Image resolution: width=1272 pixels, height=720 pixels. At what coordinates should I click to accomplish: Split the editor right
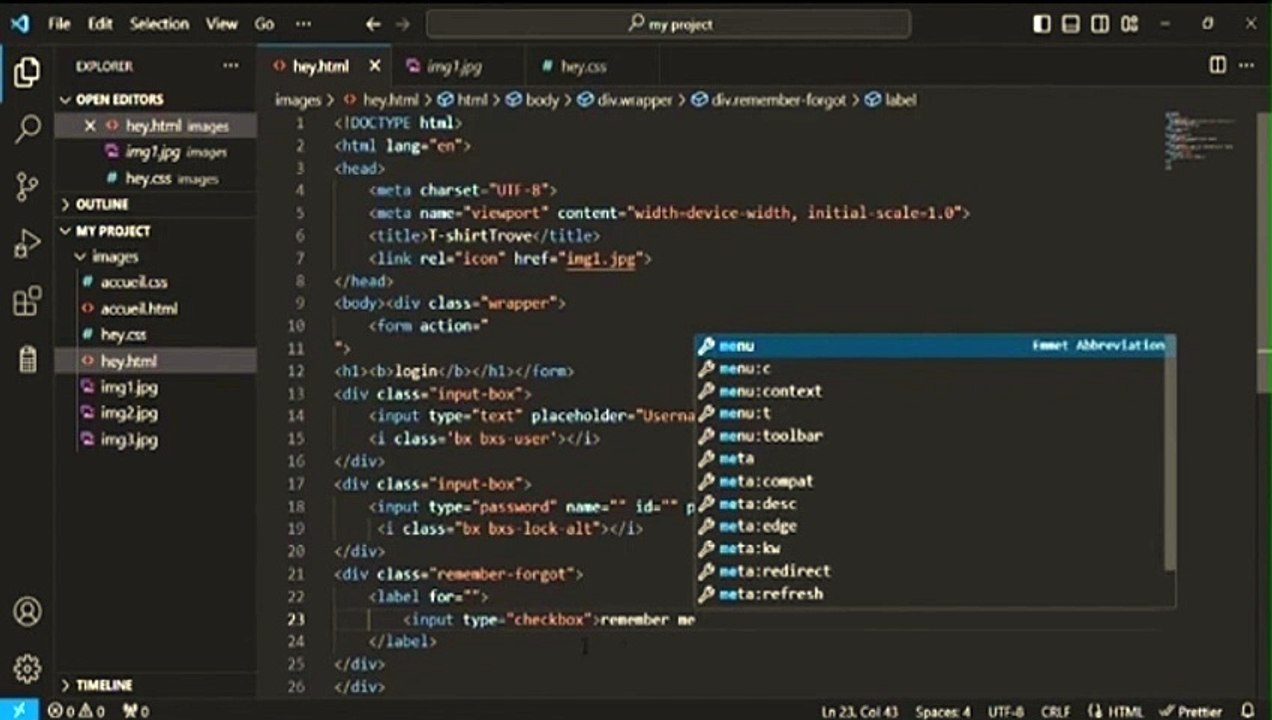[1217, 65]
